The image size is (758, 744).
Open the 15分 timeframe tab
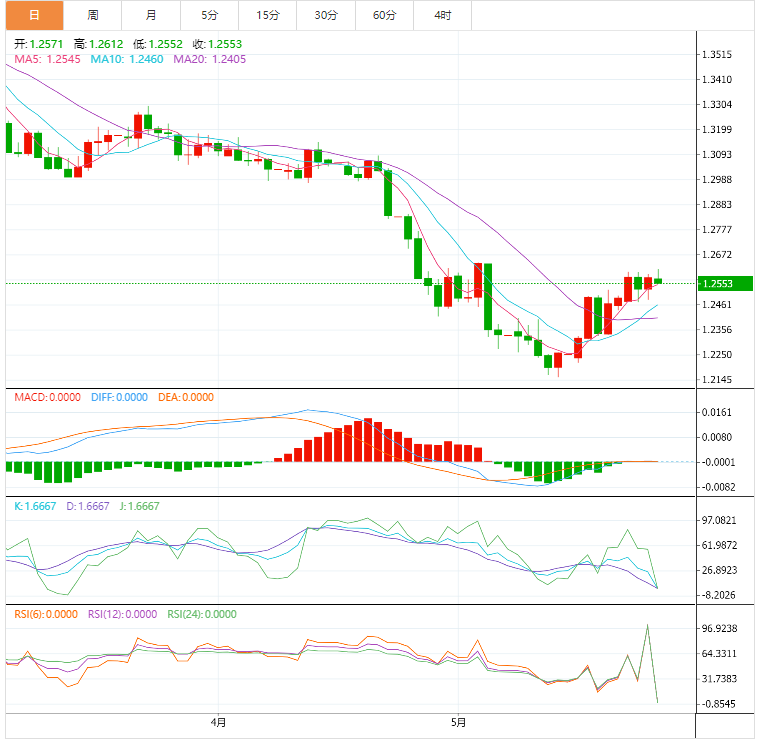(268, 15)
